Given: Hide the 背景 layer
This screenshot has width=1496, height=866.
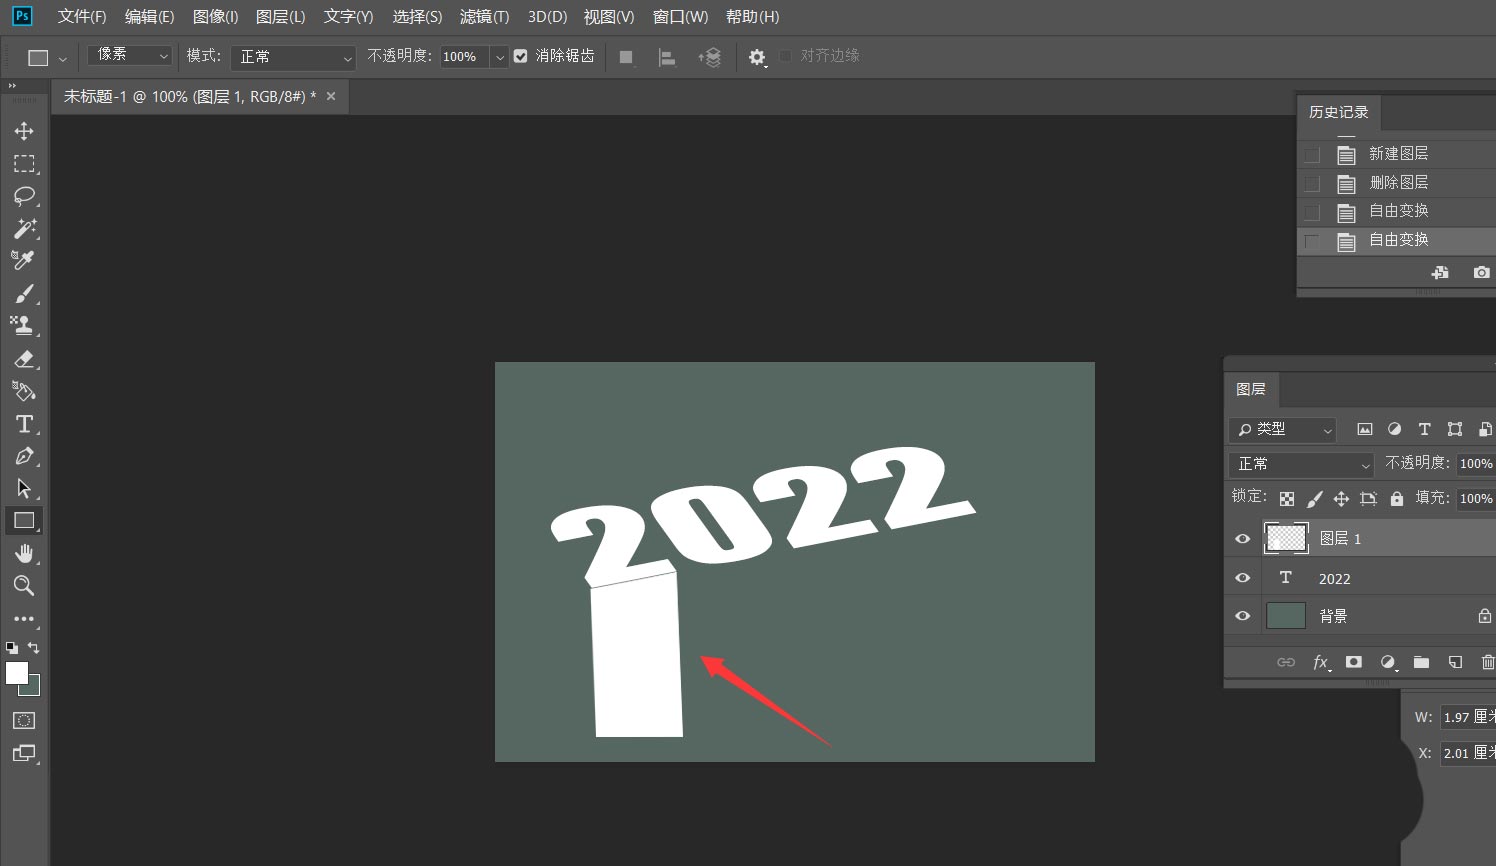Looking at the screenshot, I should [1242, 616].
